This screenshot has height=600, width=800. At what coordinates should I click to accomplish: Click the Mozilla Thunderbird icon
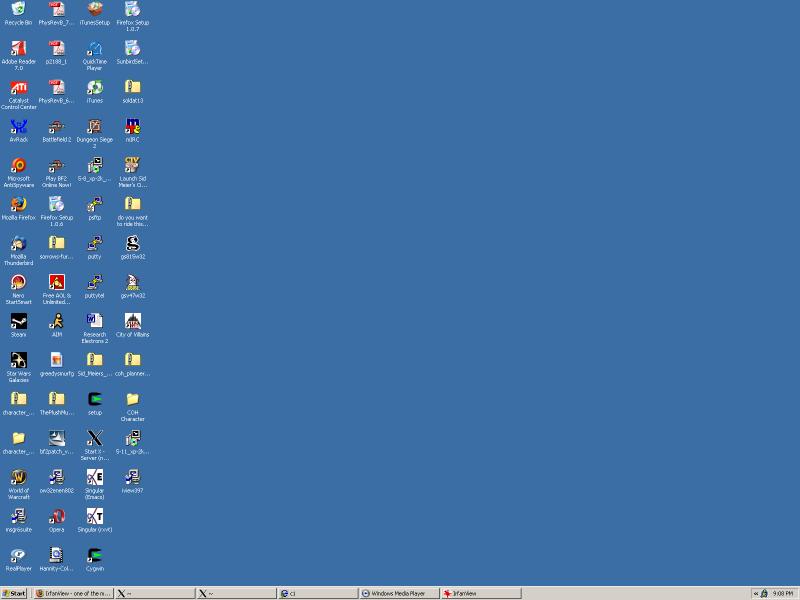(x=18, y=244)
